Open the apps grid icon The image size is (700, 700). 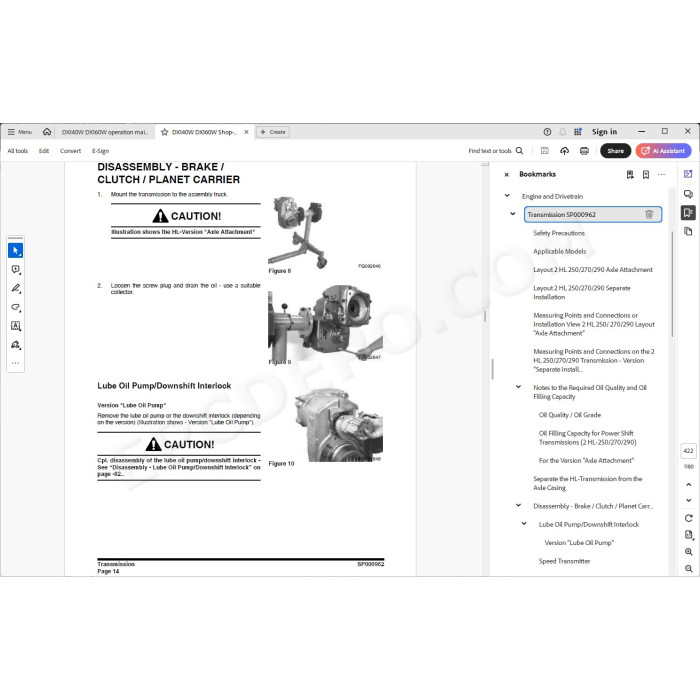(x=578, y=132)
